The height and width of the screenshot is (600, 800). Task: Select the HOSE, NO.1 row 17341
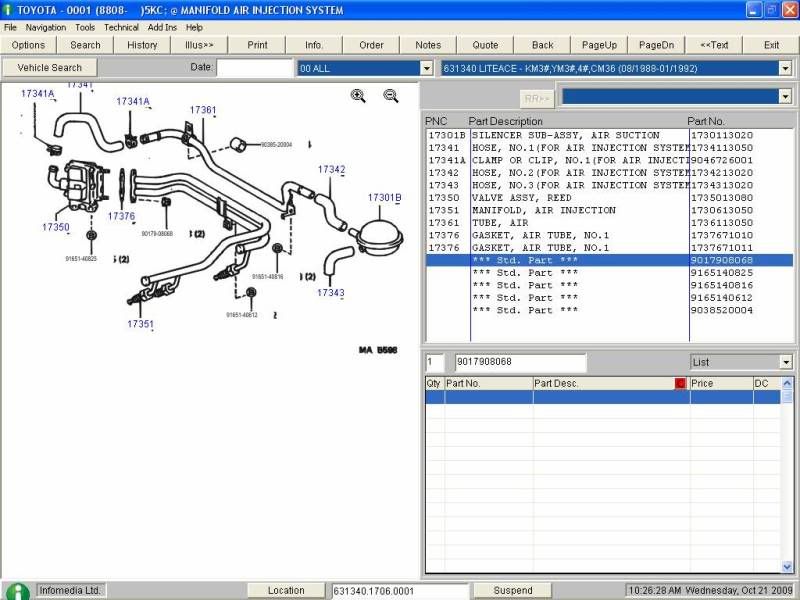tap(609, 148)
